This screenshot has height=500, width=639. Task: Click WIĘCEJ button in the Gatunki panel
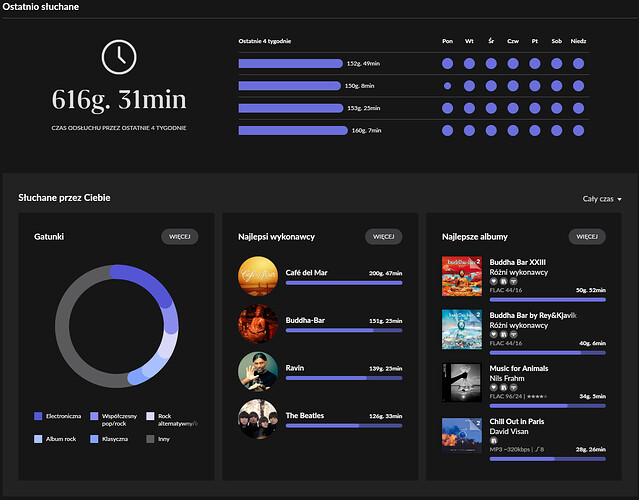pos(180,237)
